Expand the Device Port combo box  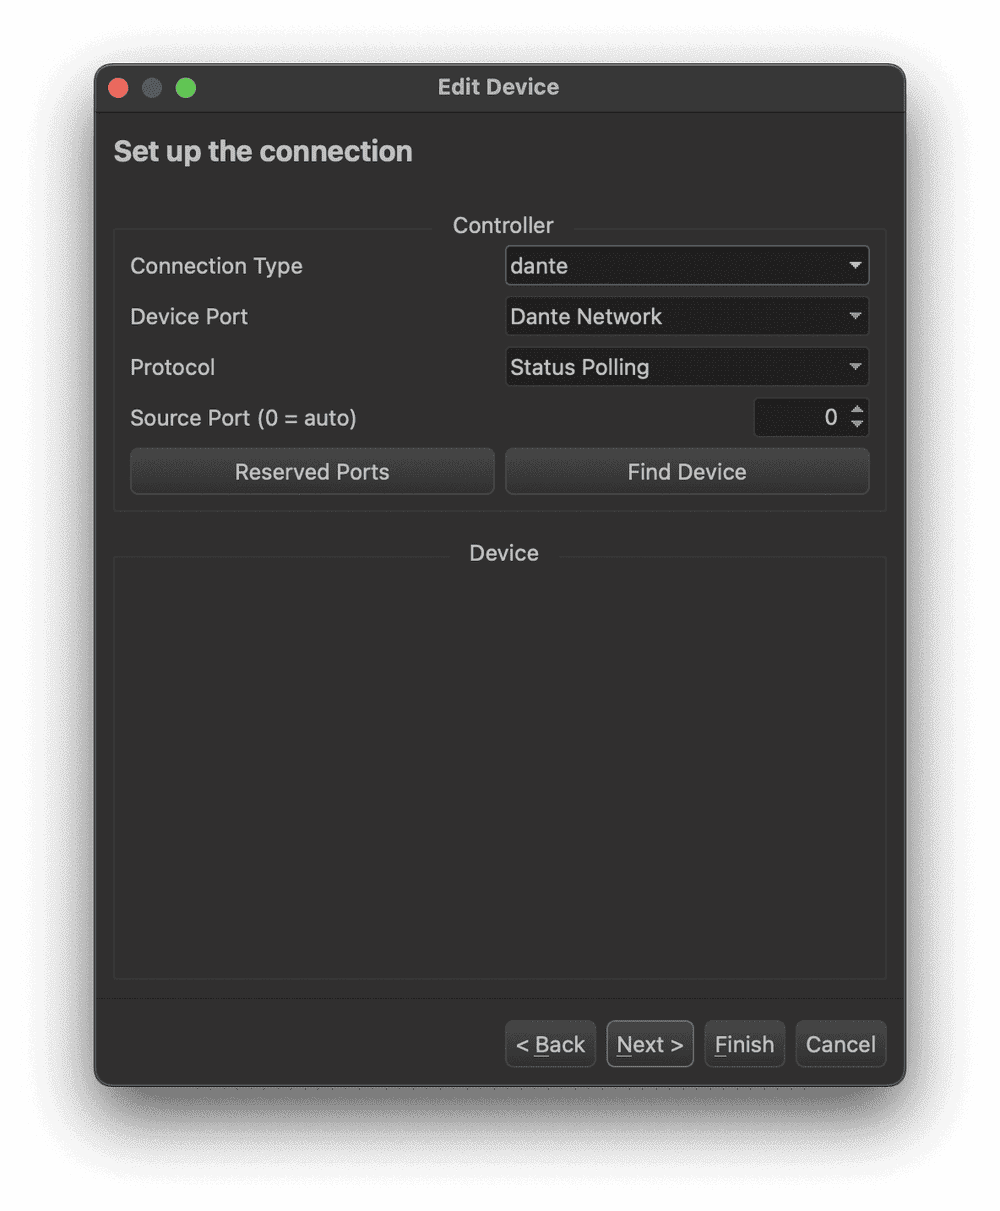[x=687, y=317]
